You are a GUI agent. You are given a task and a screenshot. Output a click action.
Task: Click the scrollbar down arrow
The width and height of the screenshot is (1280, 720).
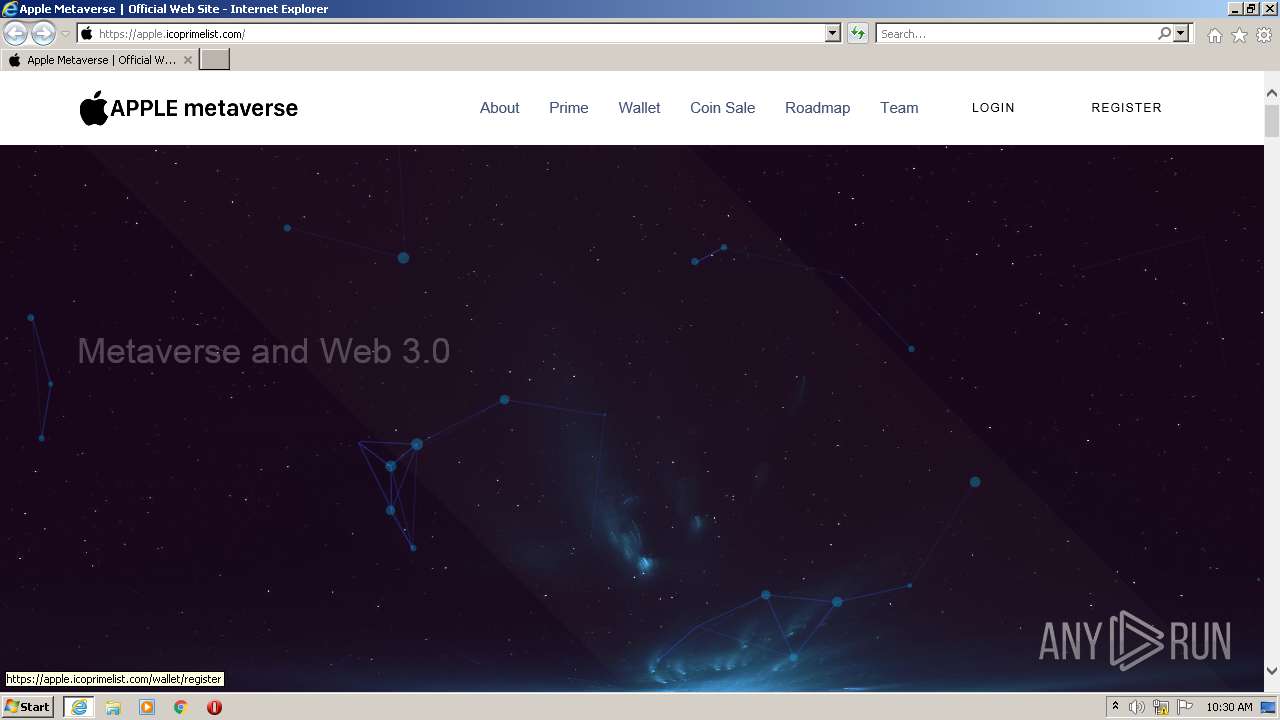pos(1272,671)
